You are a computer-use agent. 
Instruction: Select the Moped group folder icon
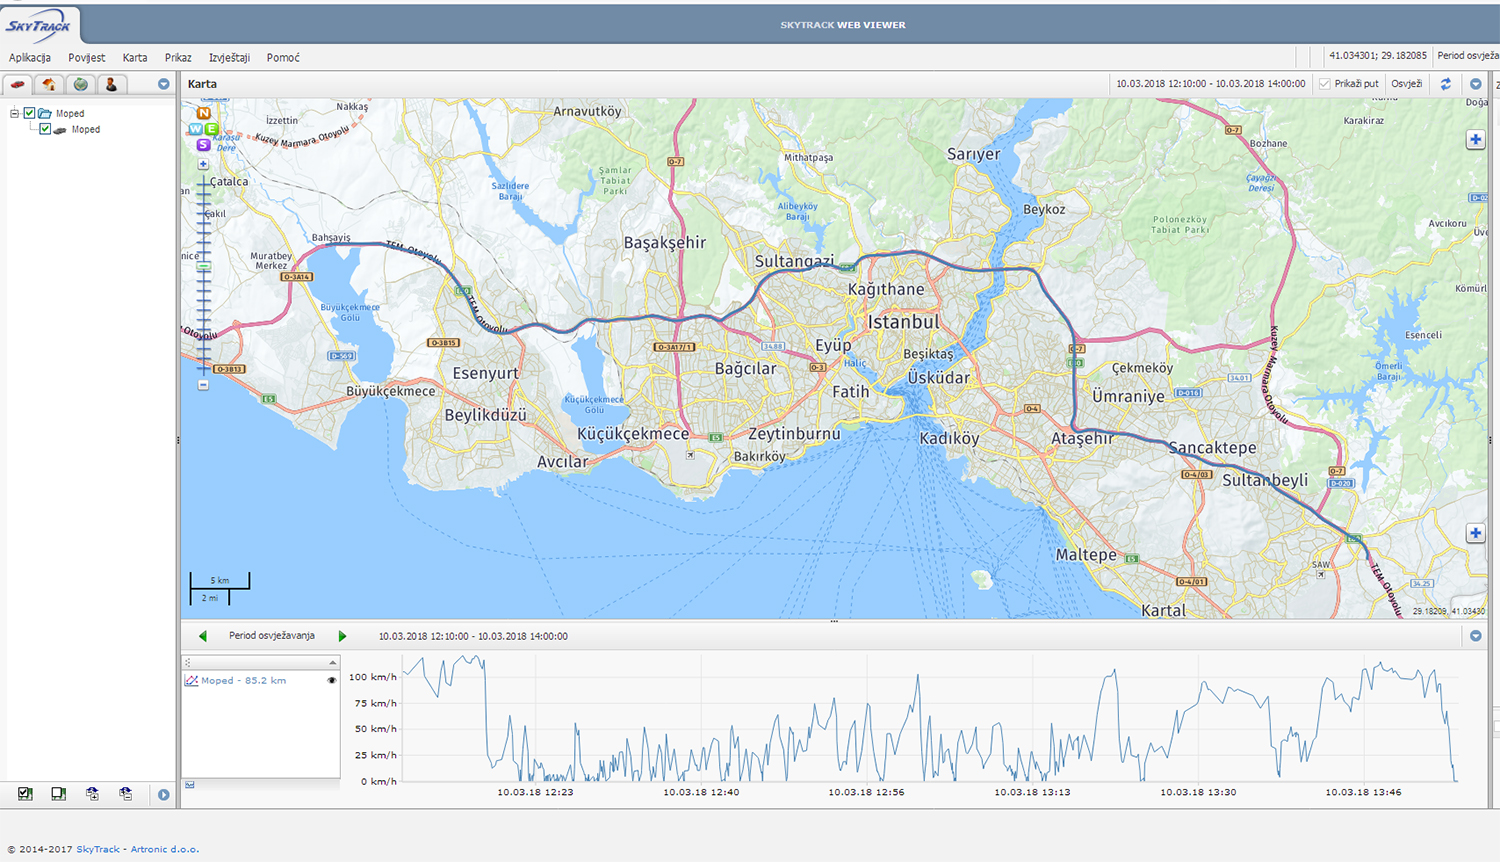pyautogui.click(x=45, y=113)
